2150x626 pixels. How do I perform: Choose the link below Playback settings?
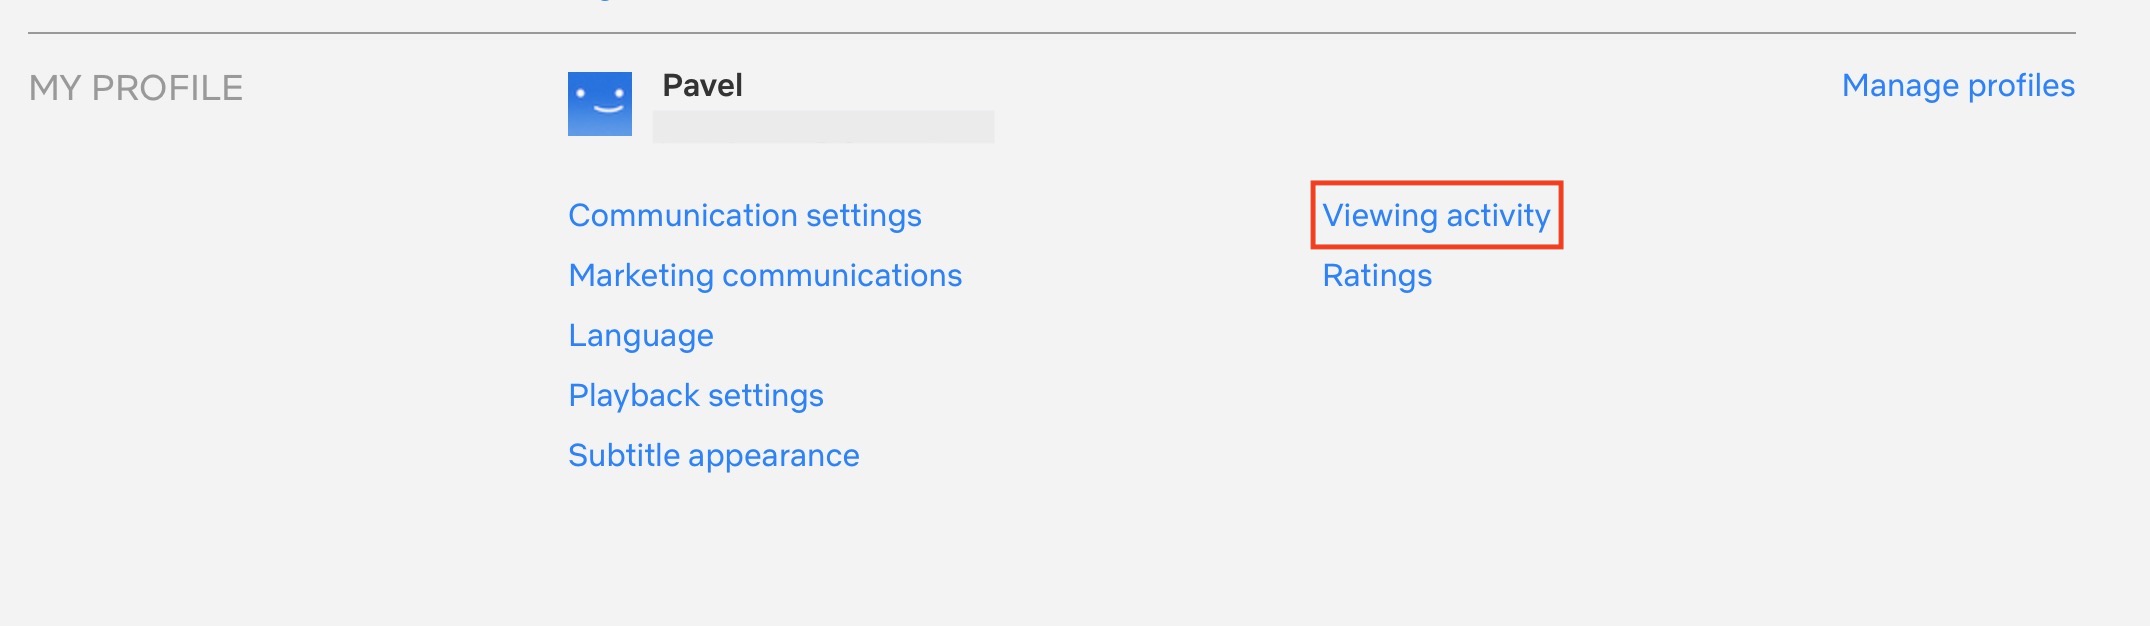(x=714, y=455)
